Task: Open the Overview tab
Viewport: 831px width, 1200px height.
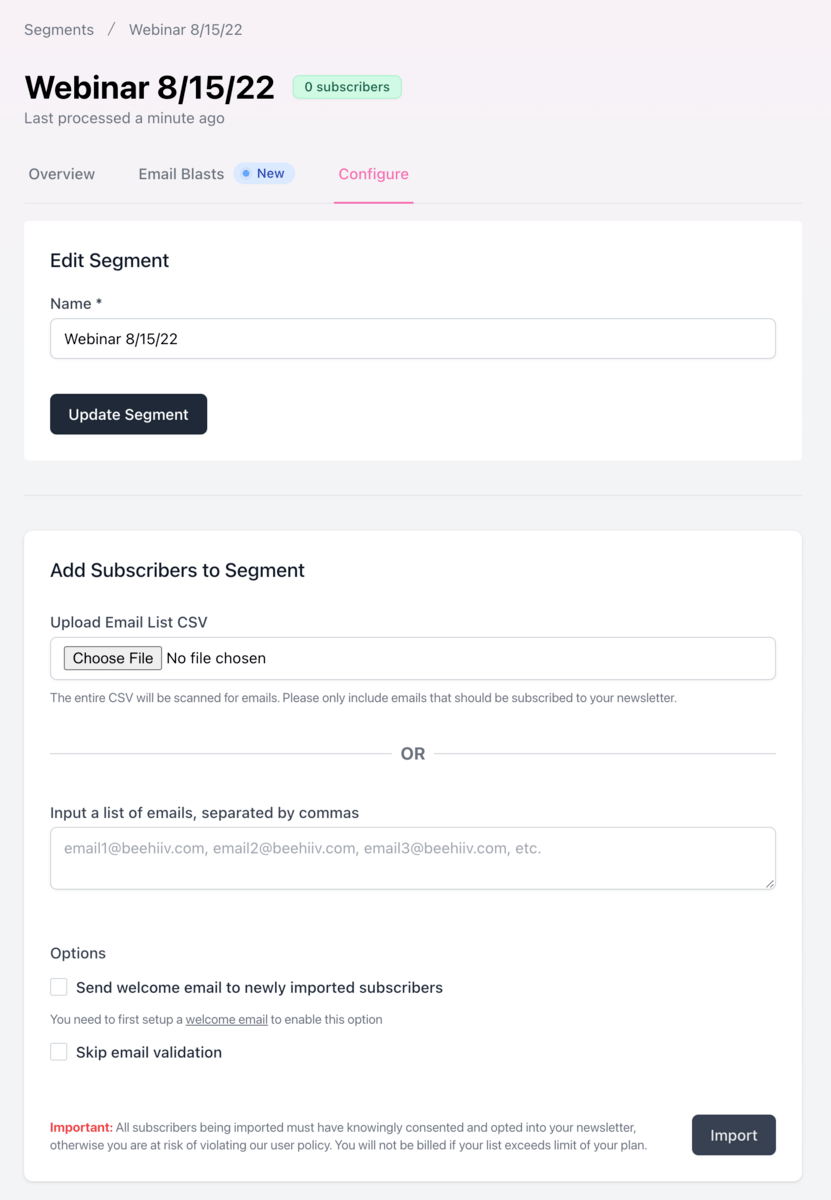Action: click(x=62, y=174)
